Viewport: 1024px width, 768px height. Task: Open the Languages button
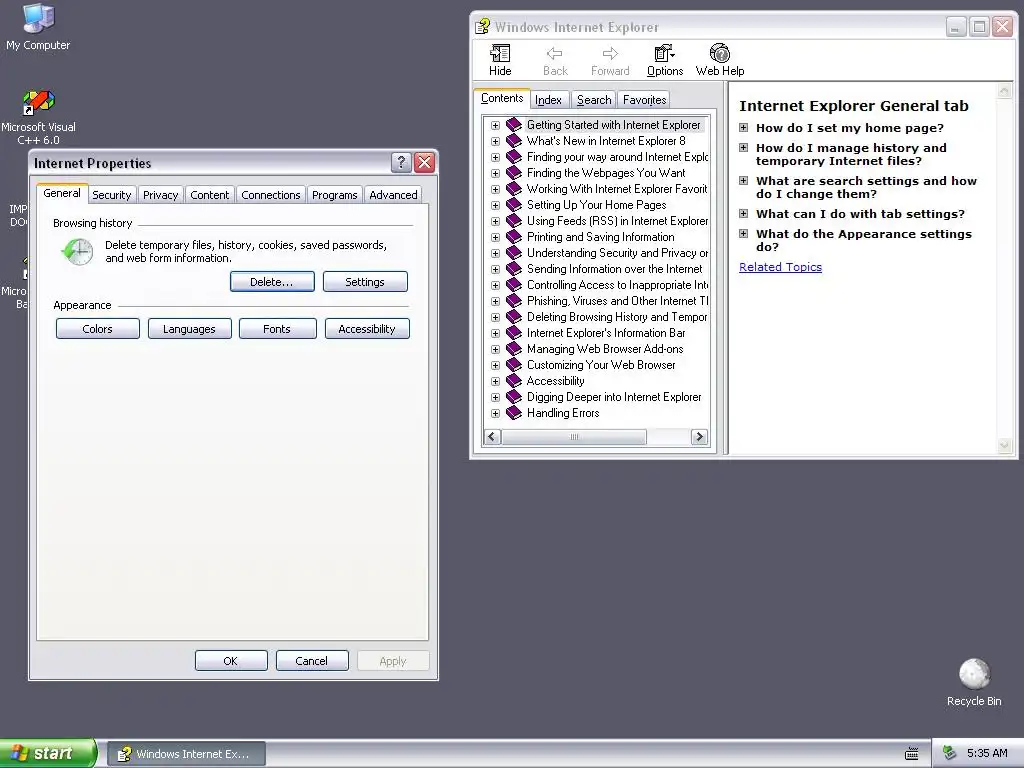click(x=189, y=328)
